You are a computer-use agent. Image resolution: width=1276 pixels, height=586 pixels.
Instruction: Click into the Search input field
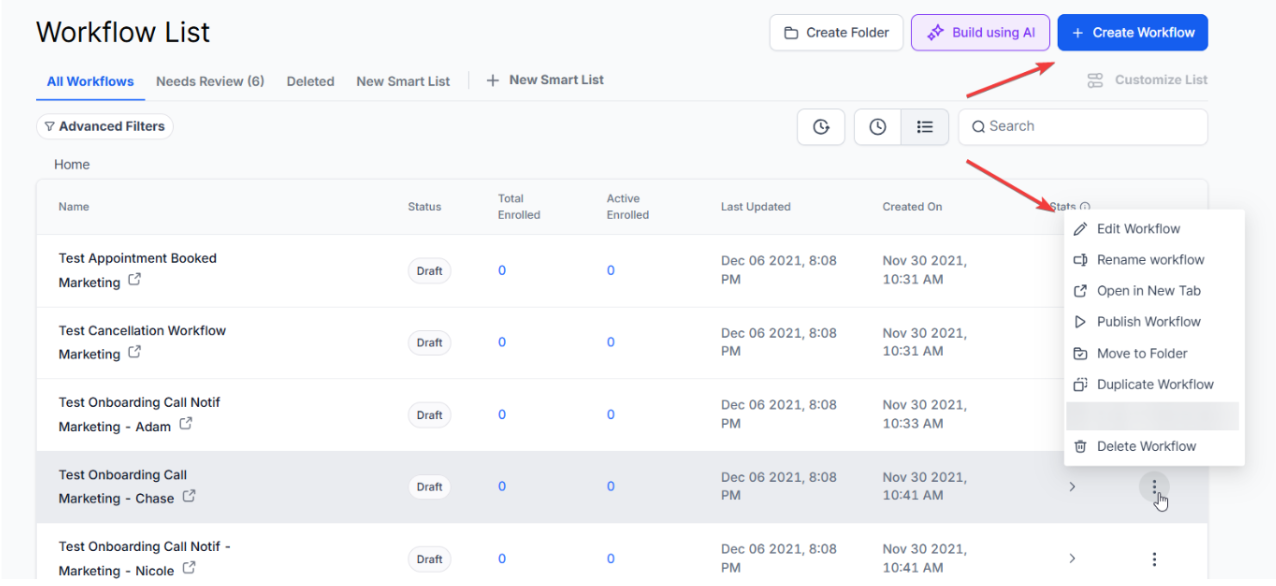point(1090,127)
